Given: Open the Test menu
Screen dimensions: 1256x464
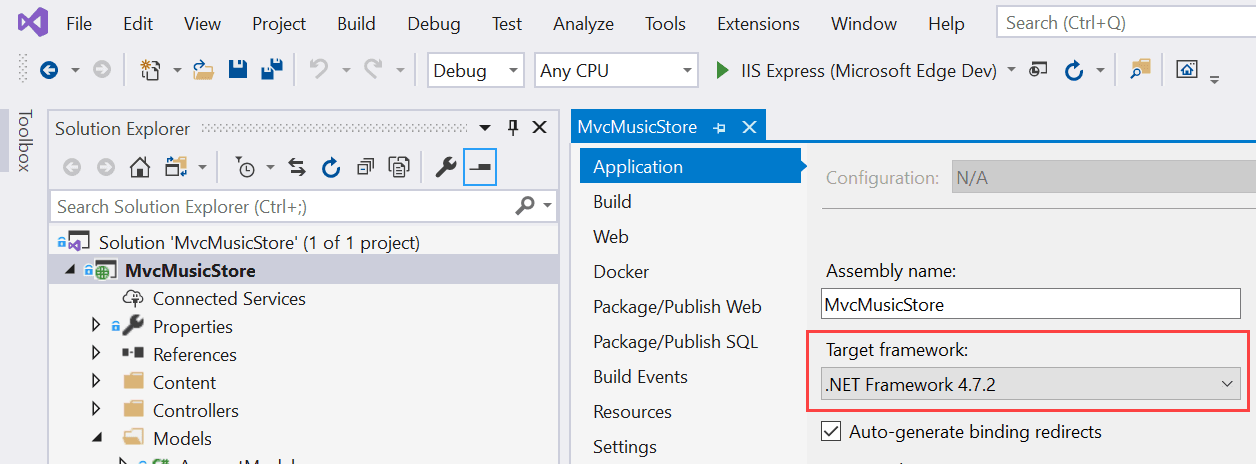Looking at the screenshot, I should (507, 23).
